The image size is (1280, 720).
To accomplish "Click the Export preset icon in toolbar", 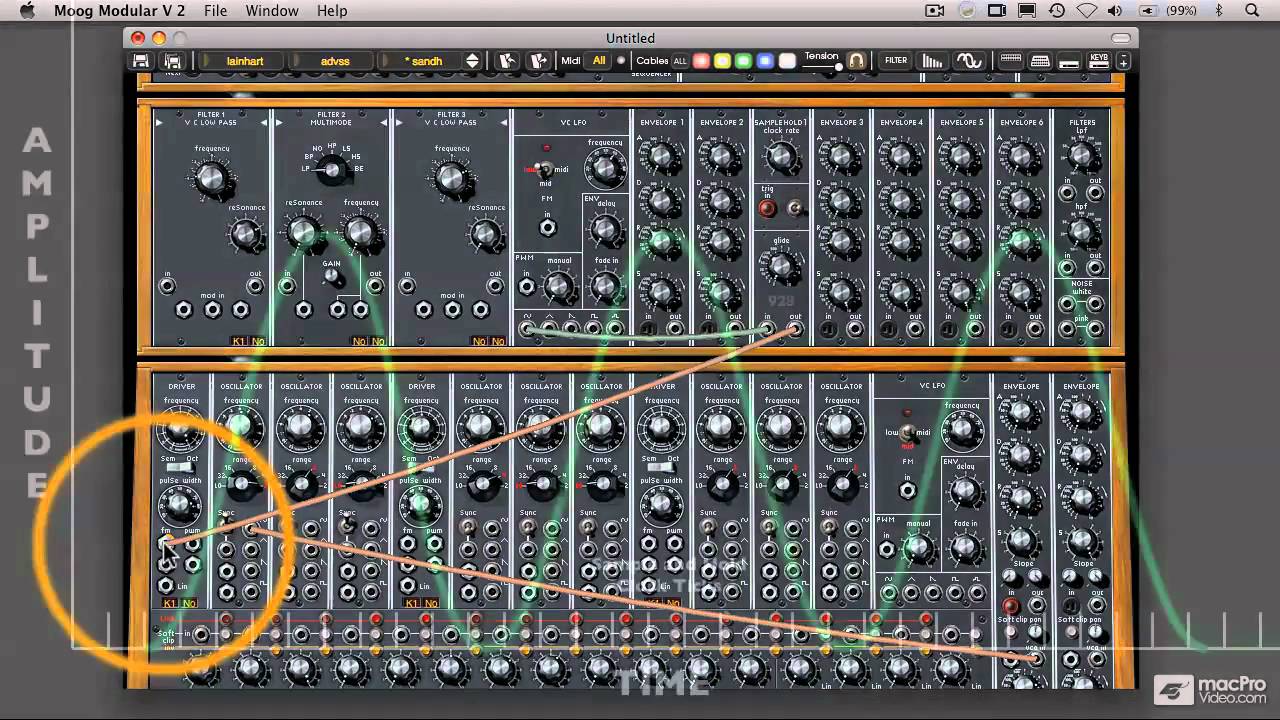I will 538,61.
